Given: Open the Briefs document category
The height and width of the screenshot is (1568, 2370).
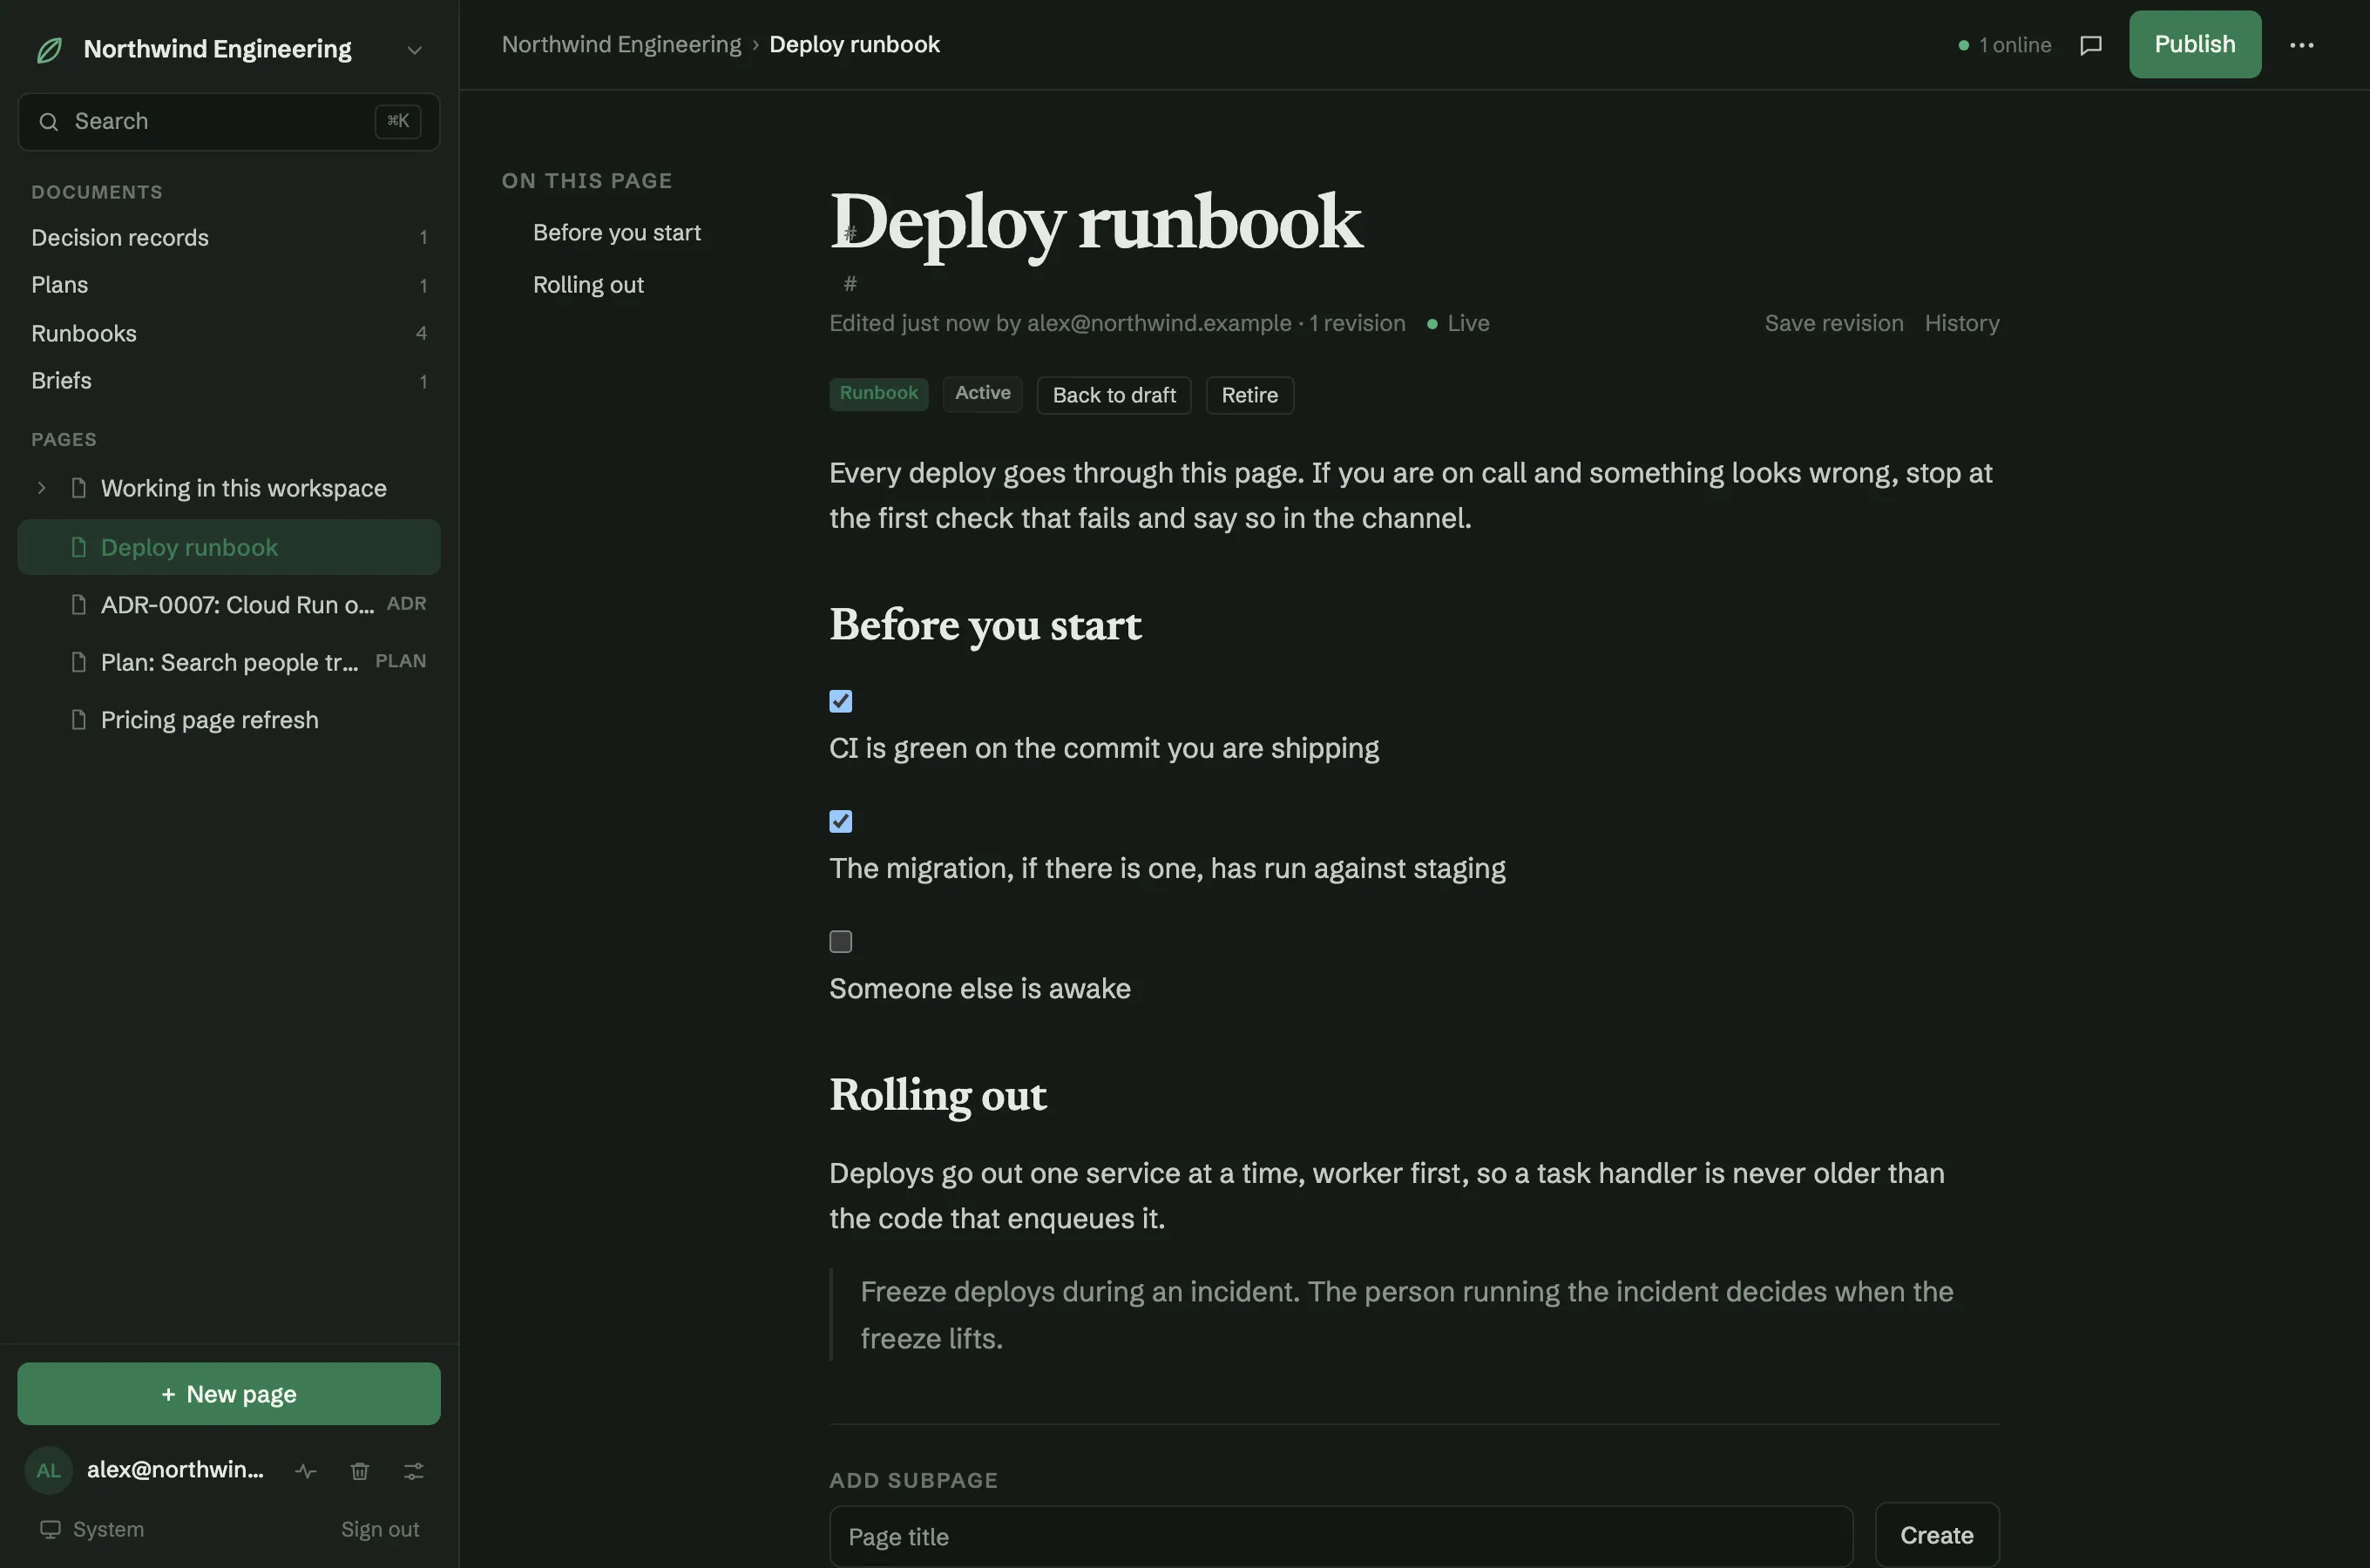Looking at the screenshot, I should 229,381.
